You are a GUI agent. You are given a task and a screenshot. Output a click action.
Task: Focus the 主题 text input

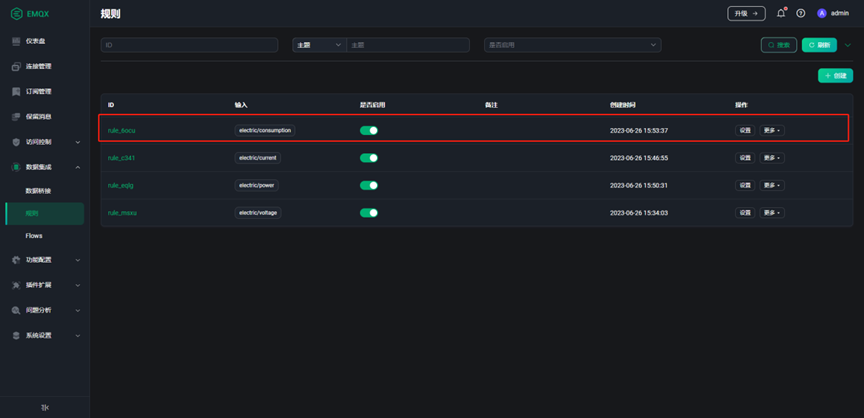point(408,45)
